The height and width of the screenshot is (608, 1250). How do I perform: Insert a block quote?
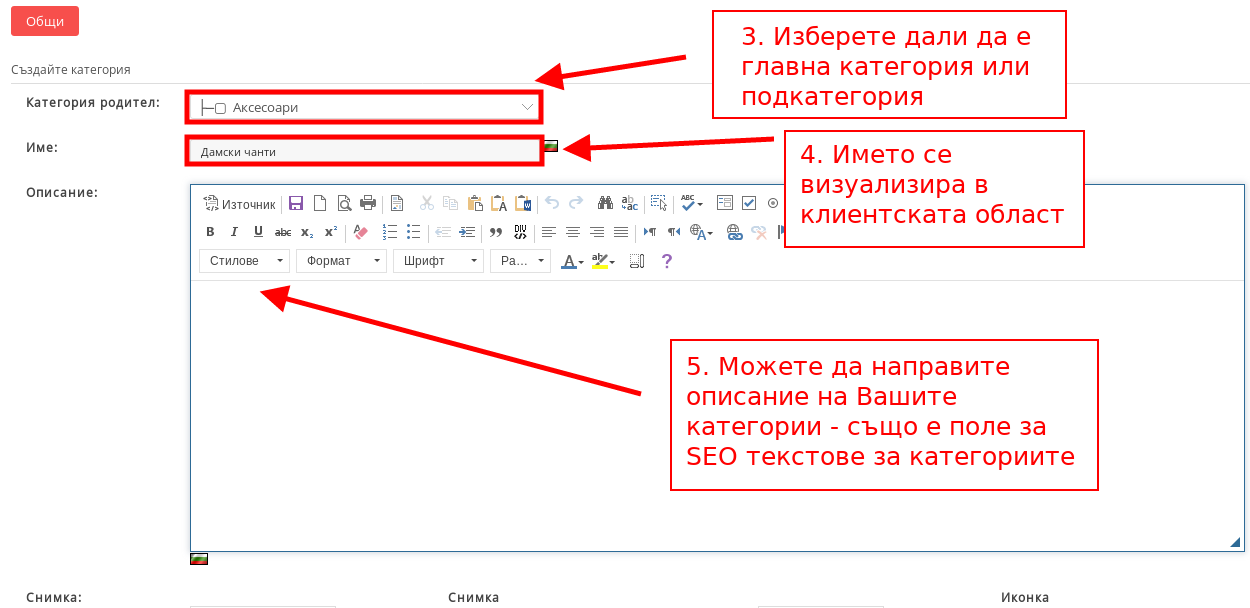pyautogui.click(x=495, y=232)
